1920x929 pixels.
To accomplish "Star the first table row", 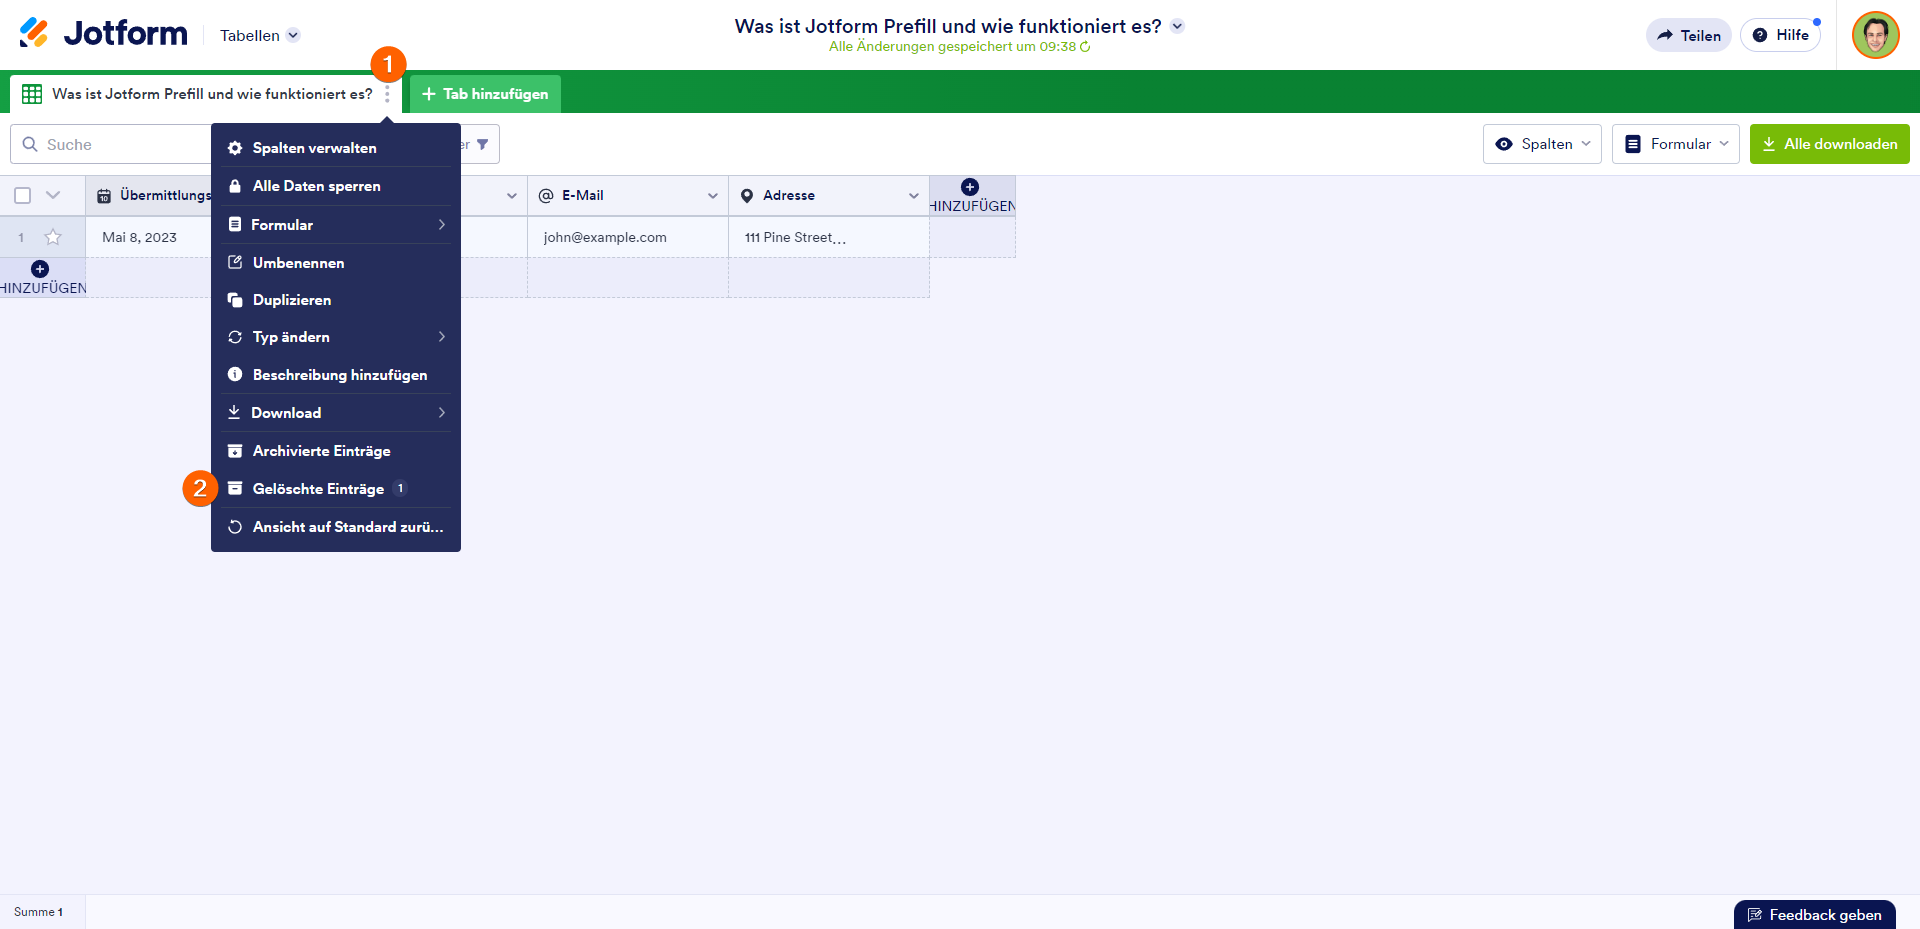I will (x=53, y=237).
